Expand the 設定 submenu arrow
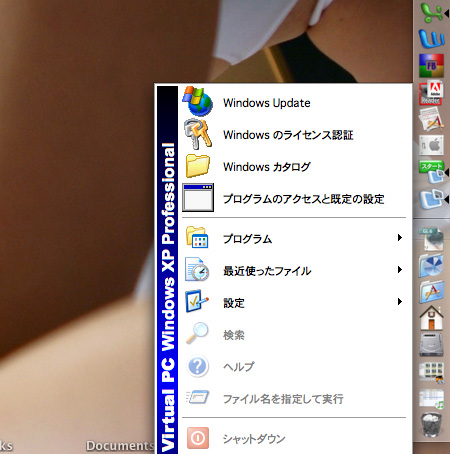Viewport: 450px width, 454px height. coord(400,302)
